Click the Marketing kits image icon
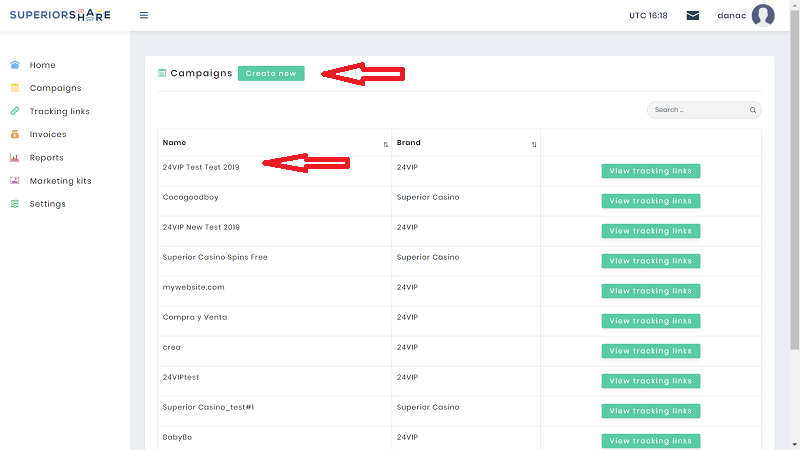This screenshot has width=800, height=450. pyautogui.click(x=15, y=181)
